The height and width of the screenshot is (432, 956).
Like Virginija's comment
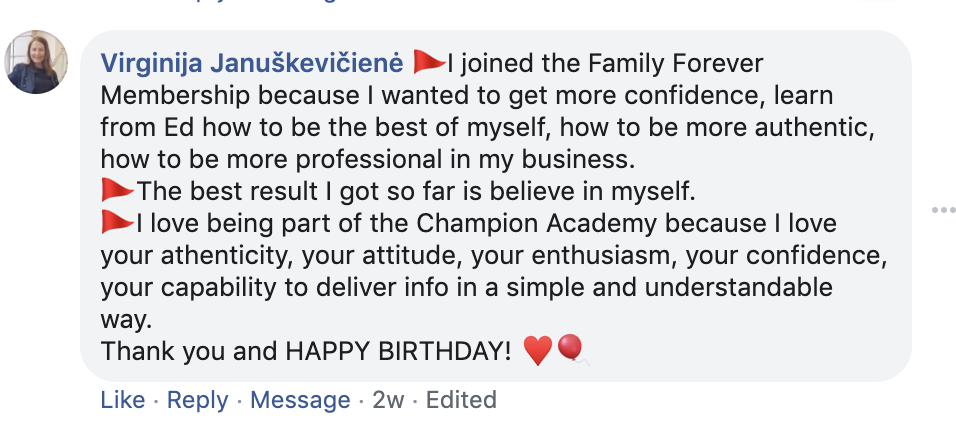coord(123,400)
